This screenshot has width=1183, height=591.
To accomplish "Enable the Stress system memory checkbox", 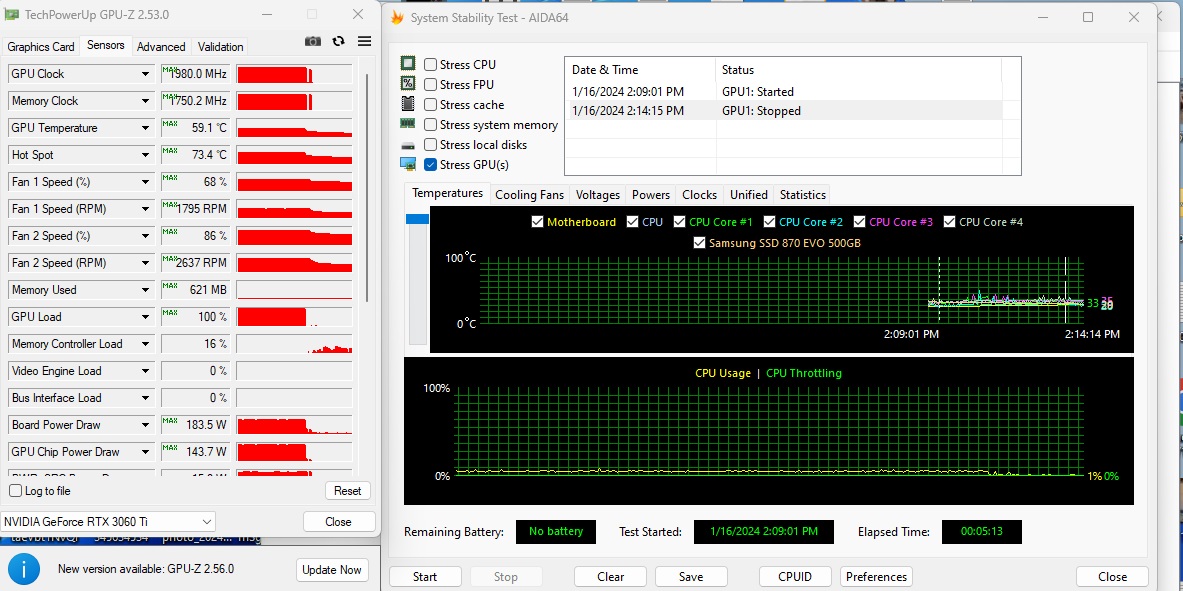I will click(x=430, y=125).
